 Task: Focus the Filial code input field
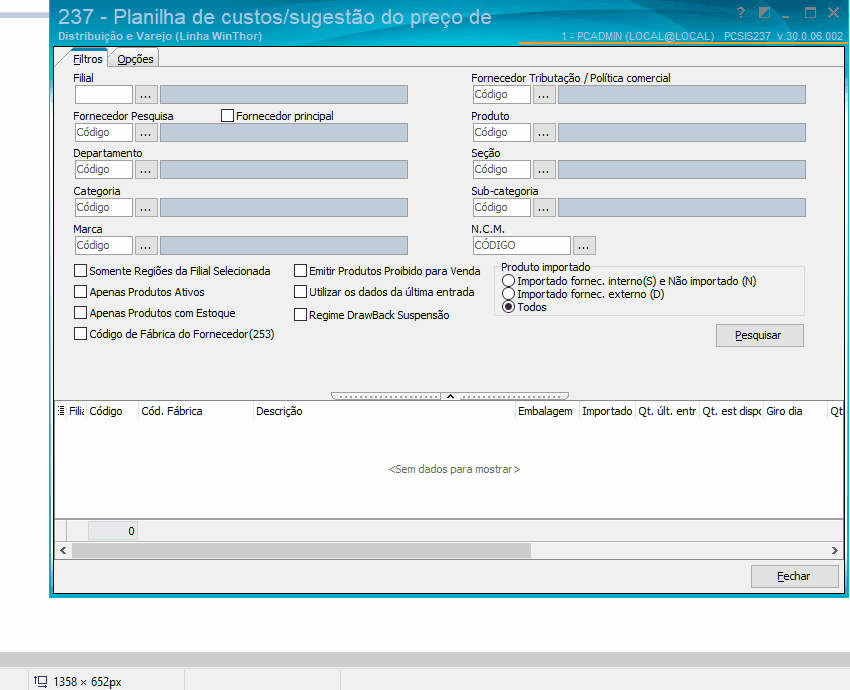(104, 95)
